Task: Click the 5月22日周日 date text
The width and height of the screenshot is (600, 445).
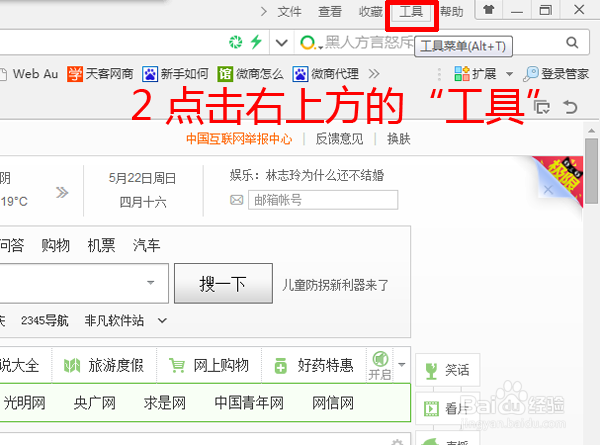Action: [142, 178]
